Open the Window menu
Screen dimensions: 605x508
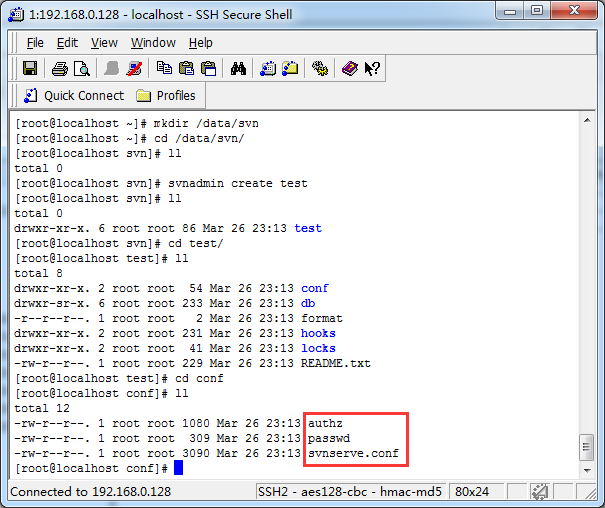click(x=153, y=43)
